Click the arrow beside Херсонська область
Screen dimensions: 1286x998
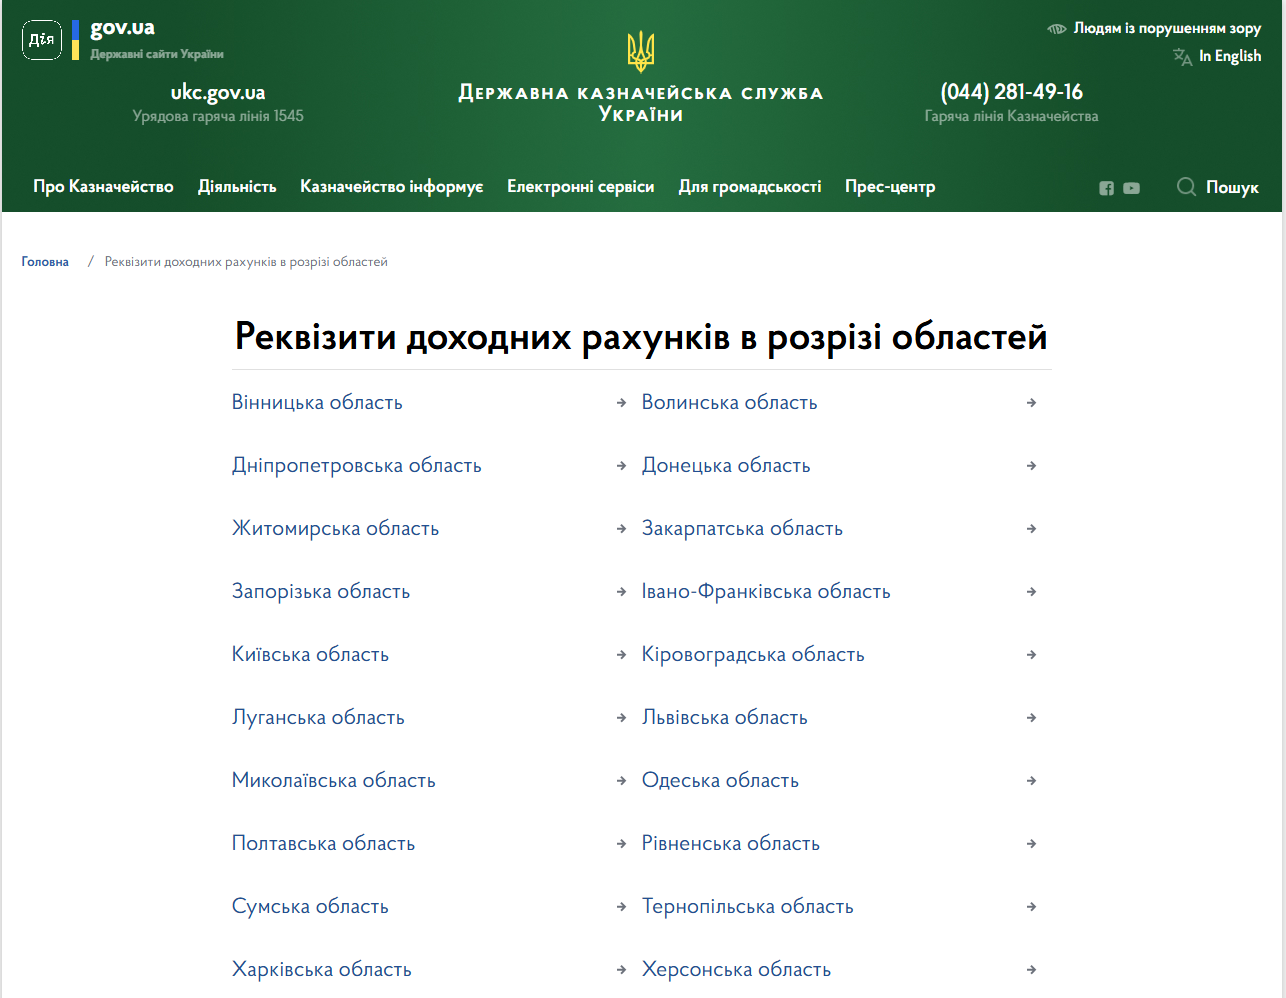(1031, 970)
